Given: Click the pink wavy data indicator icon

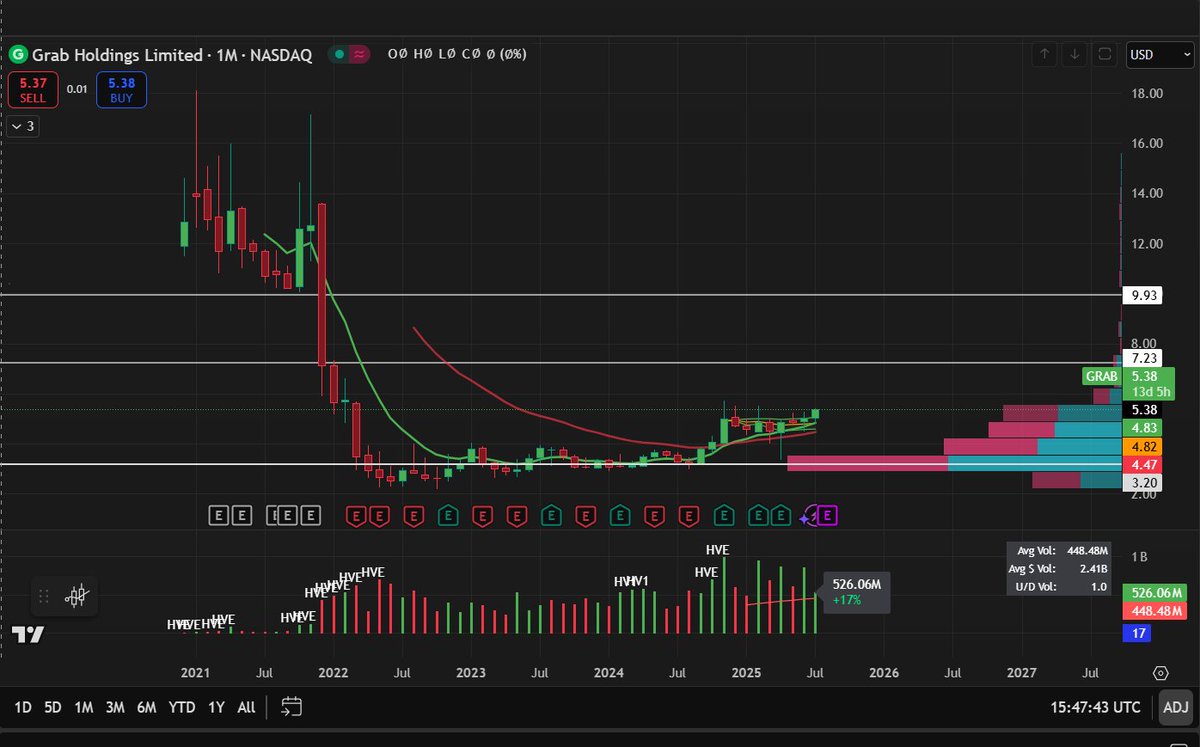Looking at the screenshot, I should coord(359,54).
